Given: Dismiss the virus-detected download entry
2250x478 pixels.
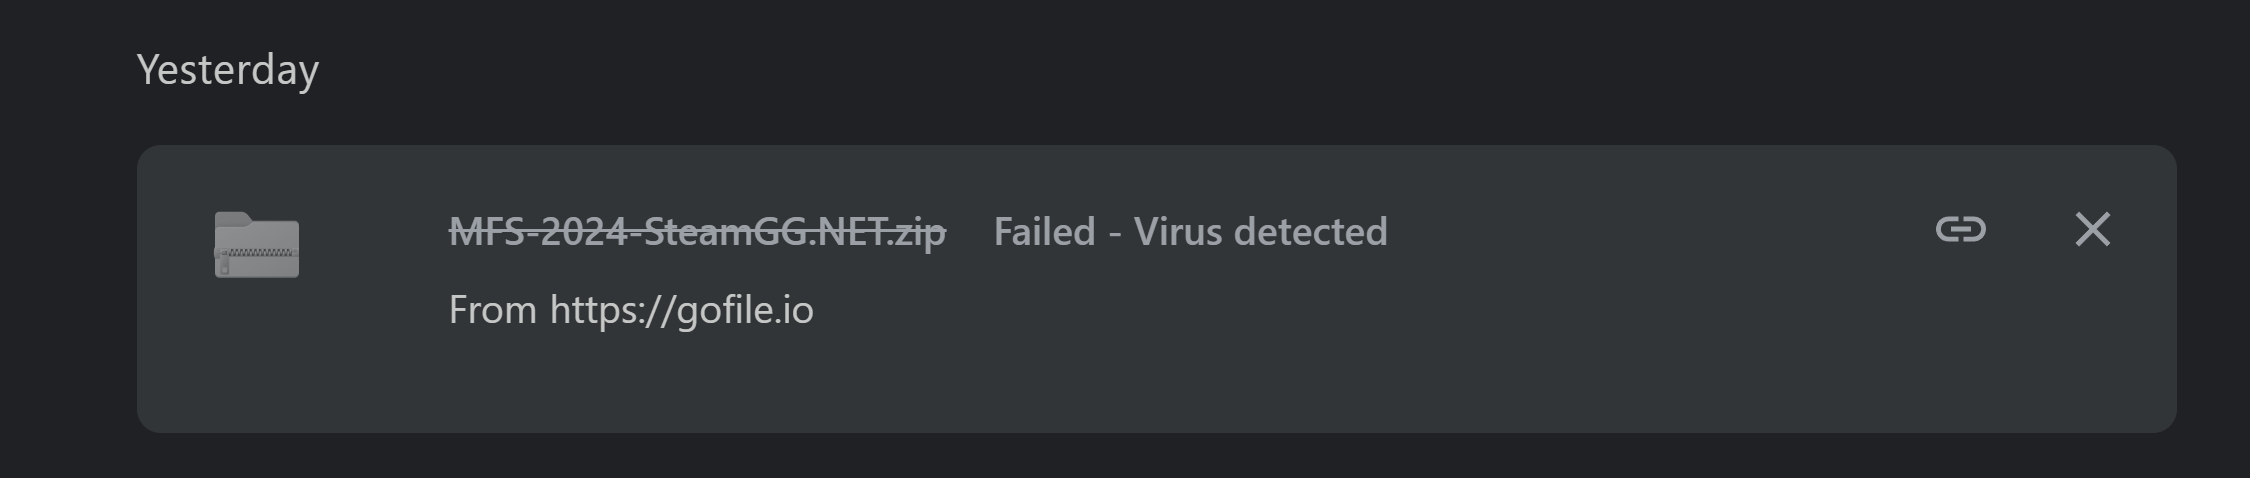Looking at the screenshot, I should 2092,230.
